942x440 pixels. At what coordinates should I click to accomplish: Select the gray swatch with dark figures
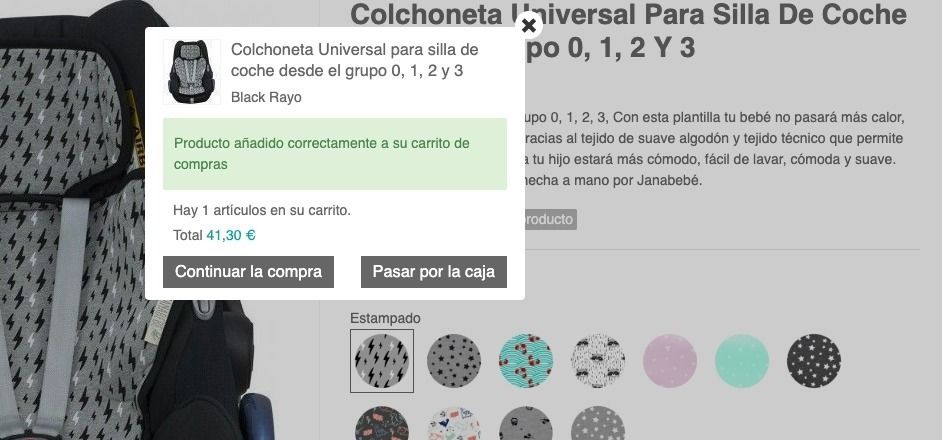[526, 424]
